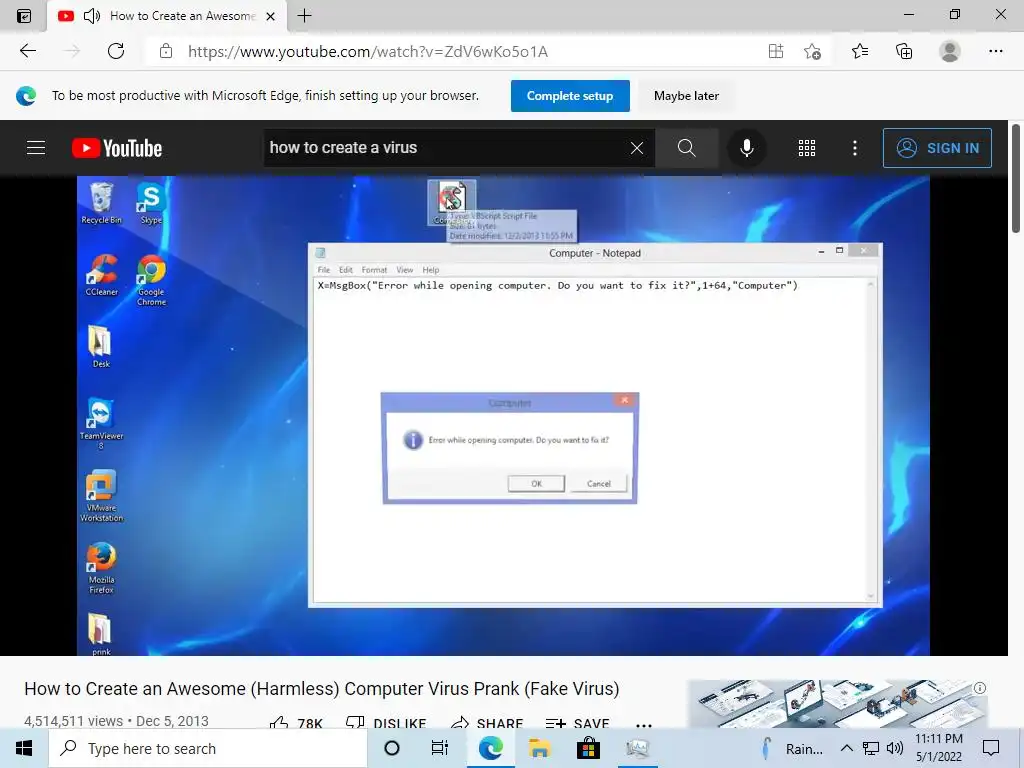Image resolution: width=1024 pixels, height=768 pixels.
Task: Open Cortana circle on taskbar
Action: 392,748
